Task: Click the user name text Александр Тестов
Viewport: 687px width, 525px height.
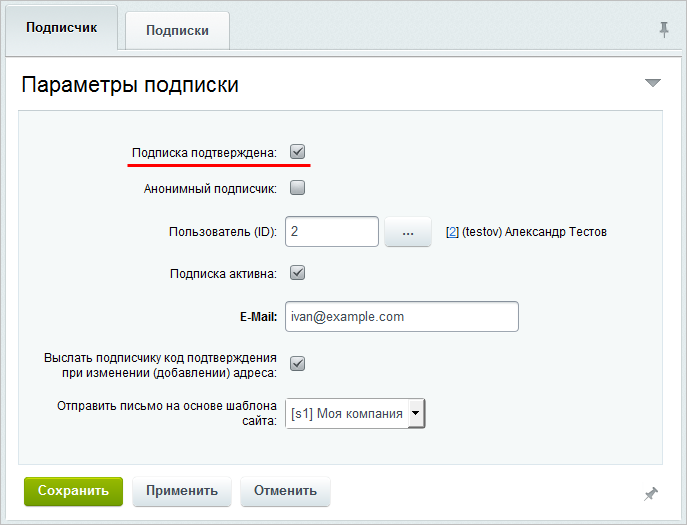Action: point(556,232)
